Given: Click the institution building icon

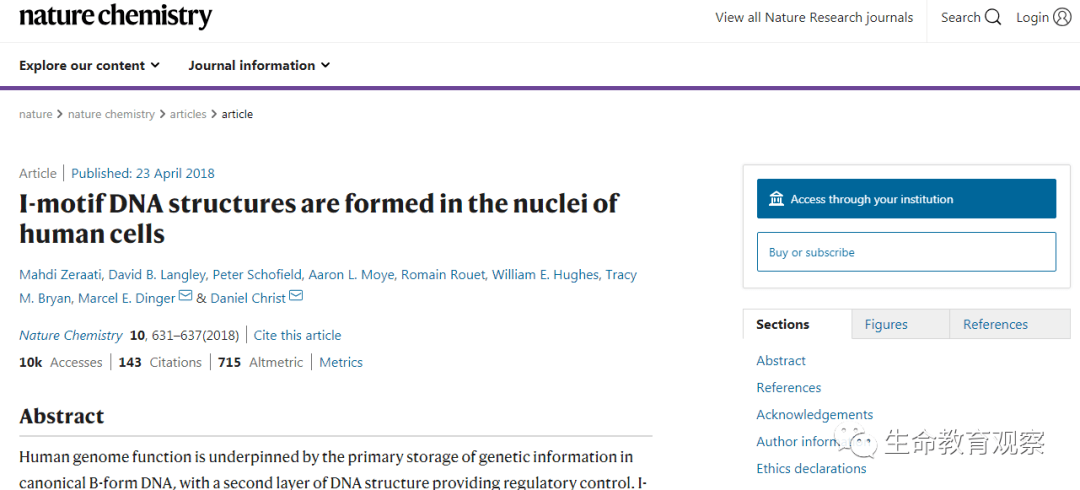Looking at the screenshot, I should click(776, 199).
